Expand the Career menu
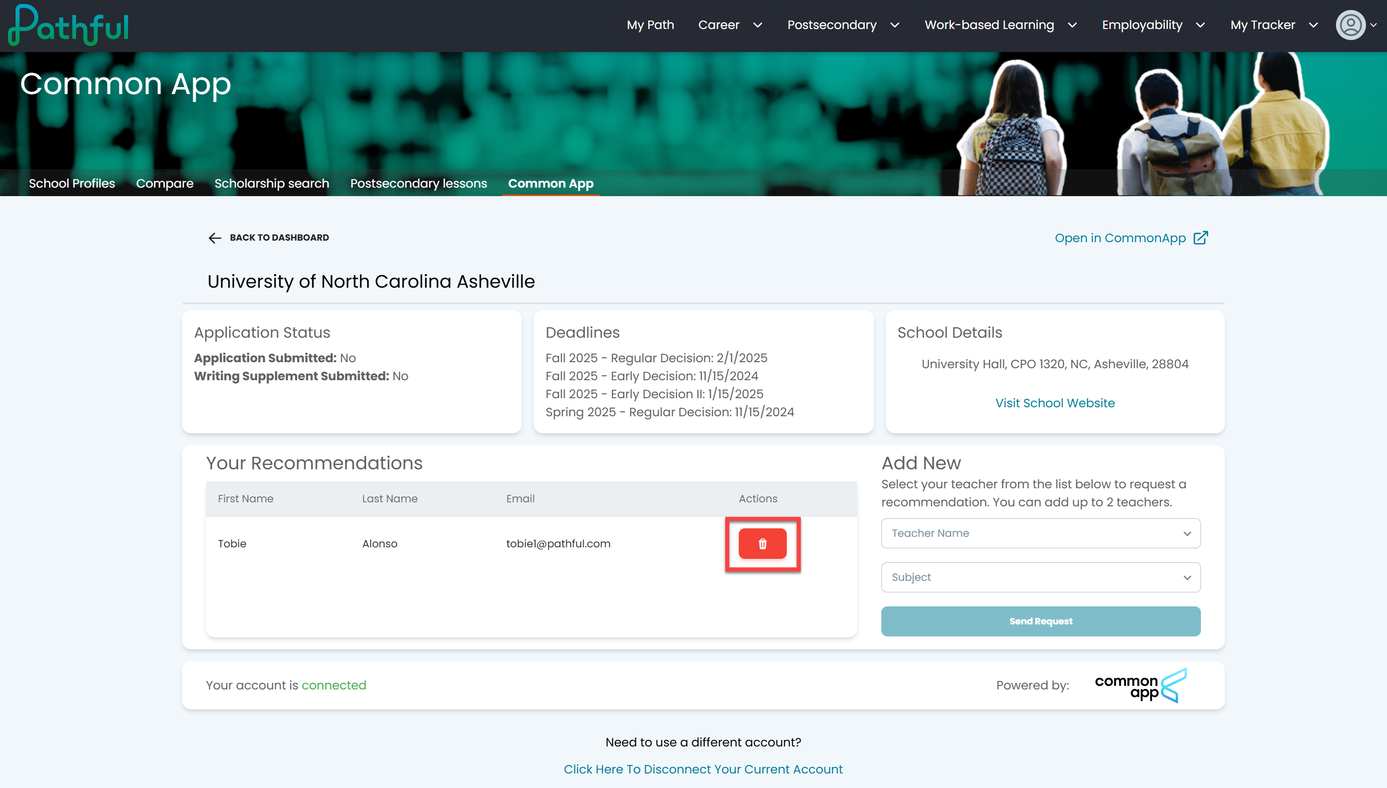The width and height of the screenshot is (1387, 788). point(730,25)
